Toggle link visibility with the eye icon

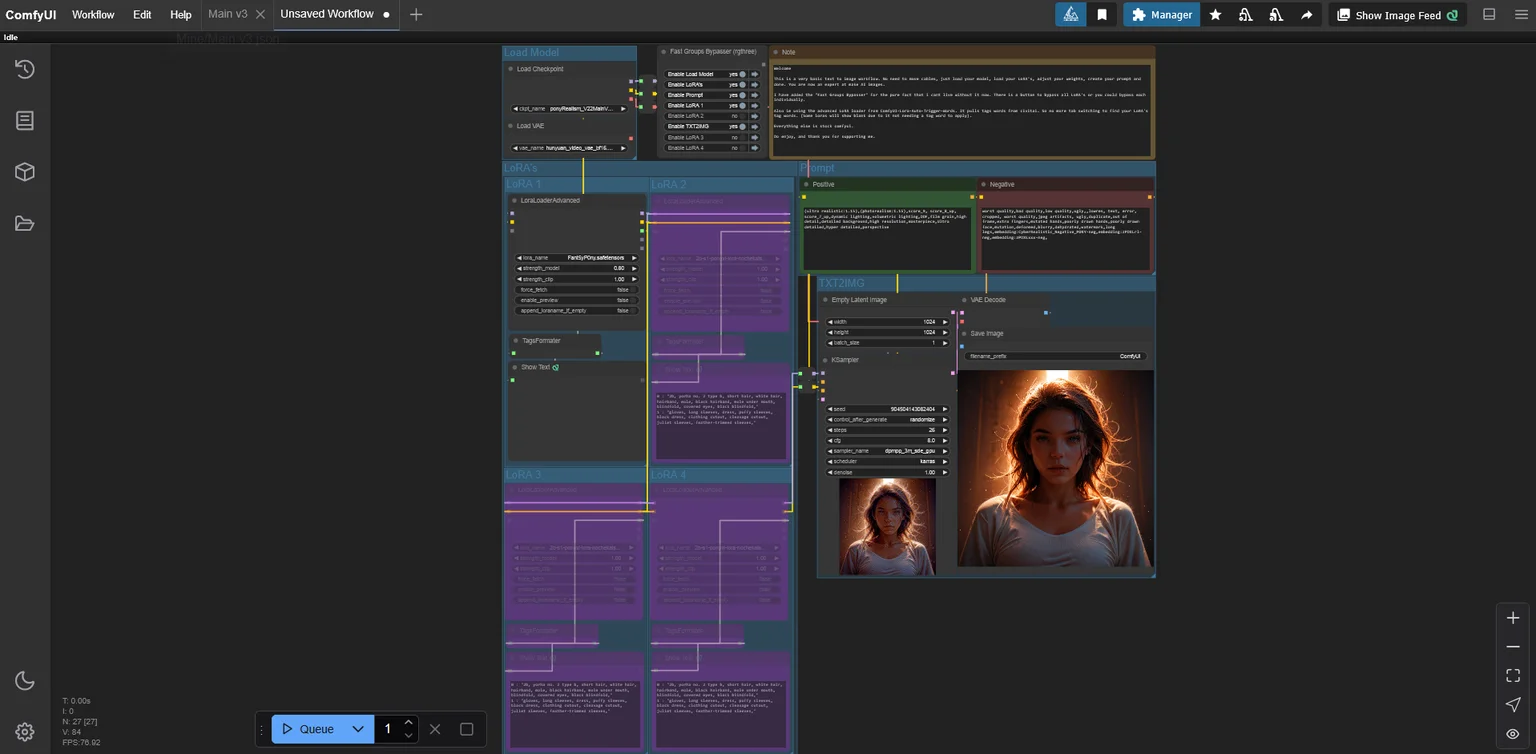coord(1513,734)
